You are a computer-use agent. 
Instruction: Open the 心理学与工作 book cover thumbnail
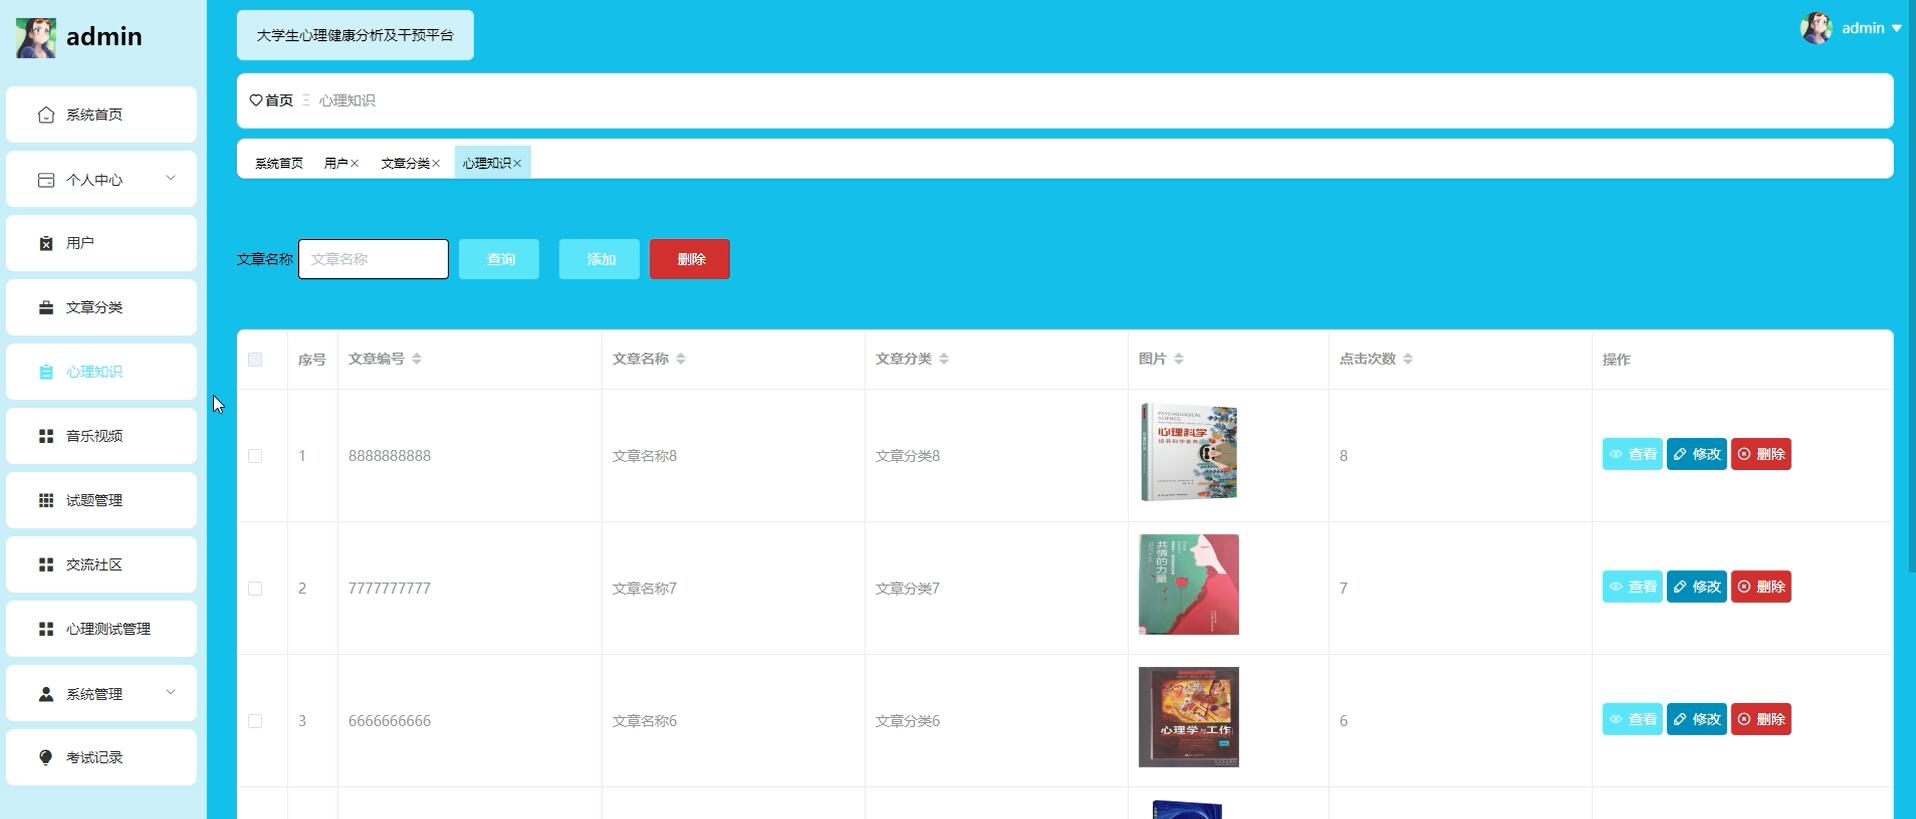pyautogui.click(x=1189, y=717)
